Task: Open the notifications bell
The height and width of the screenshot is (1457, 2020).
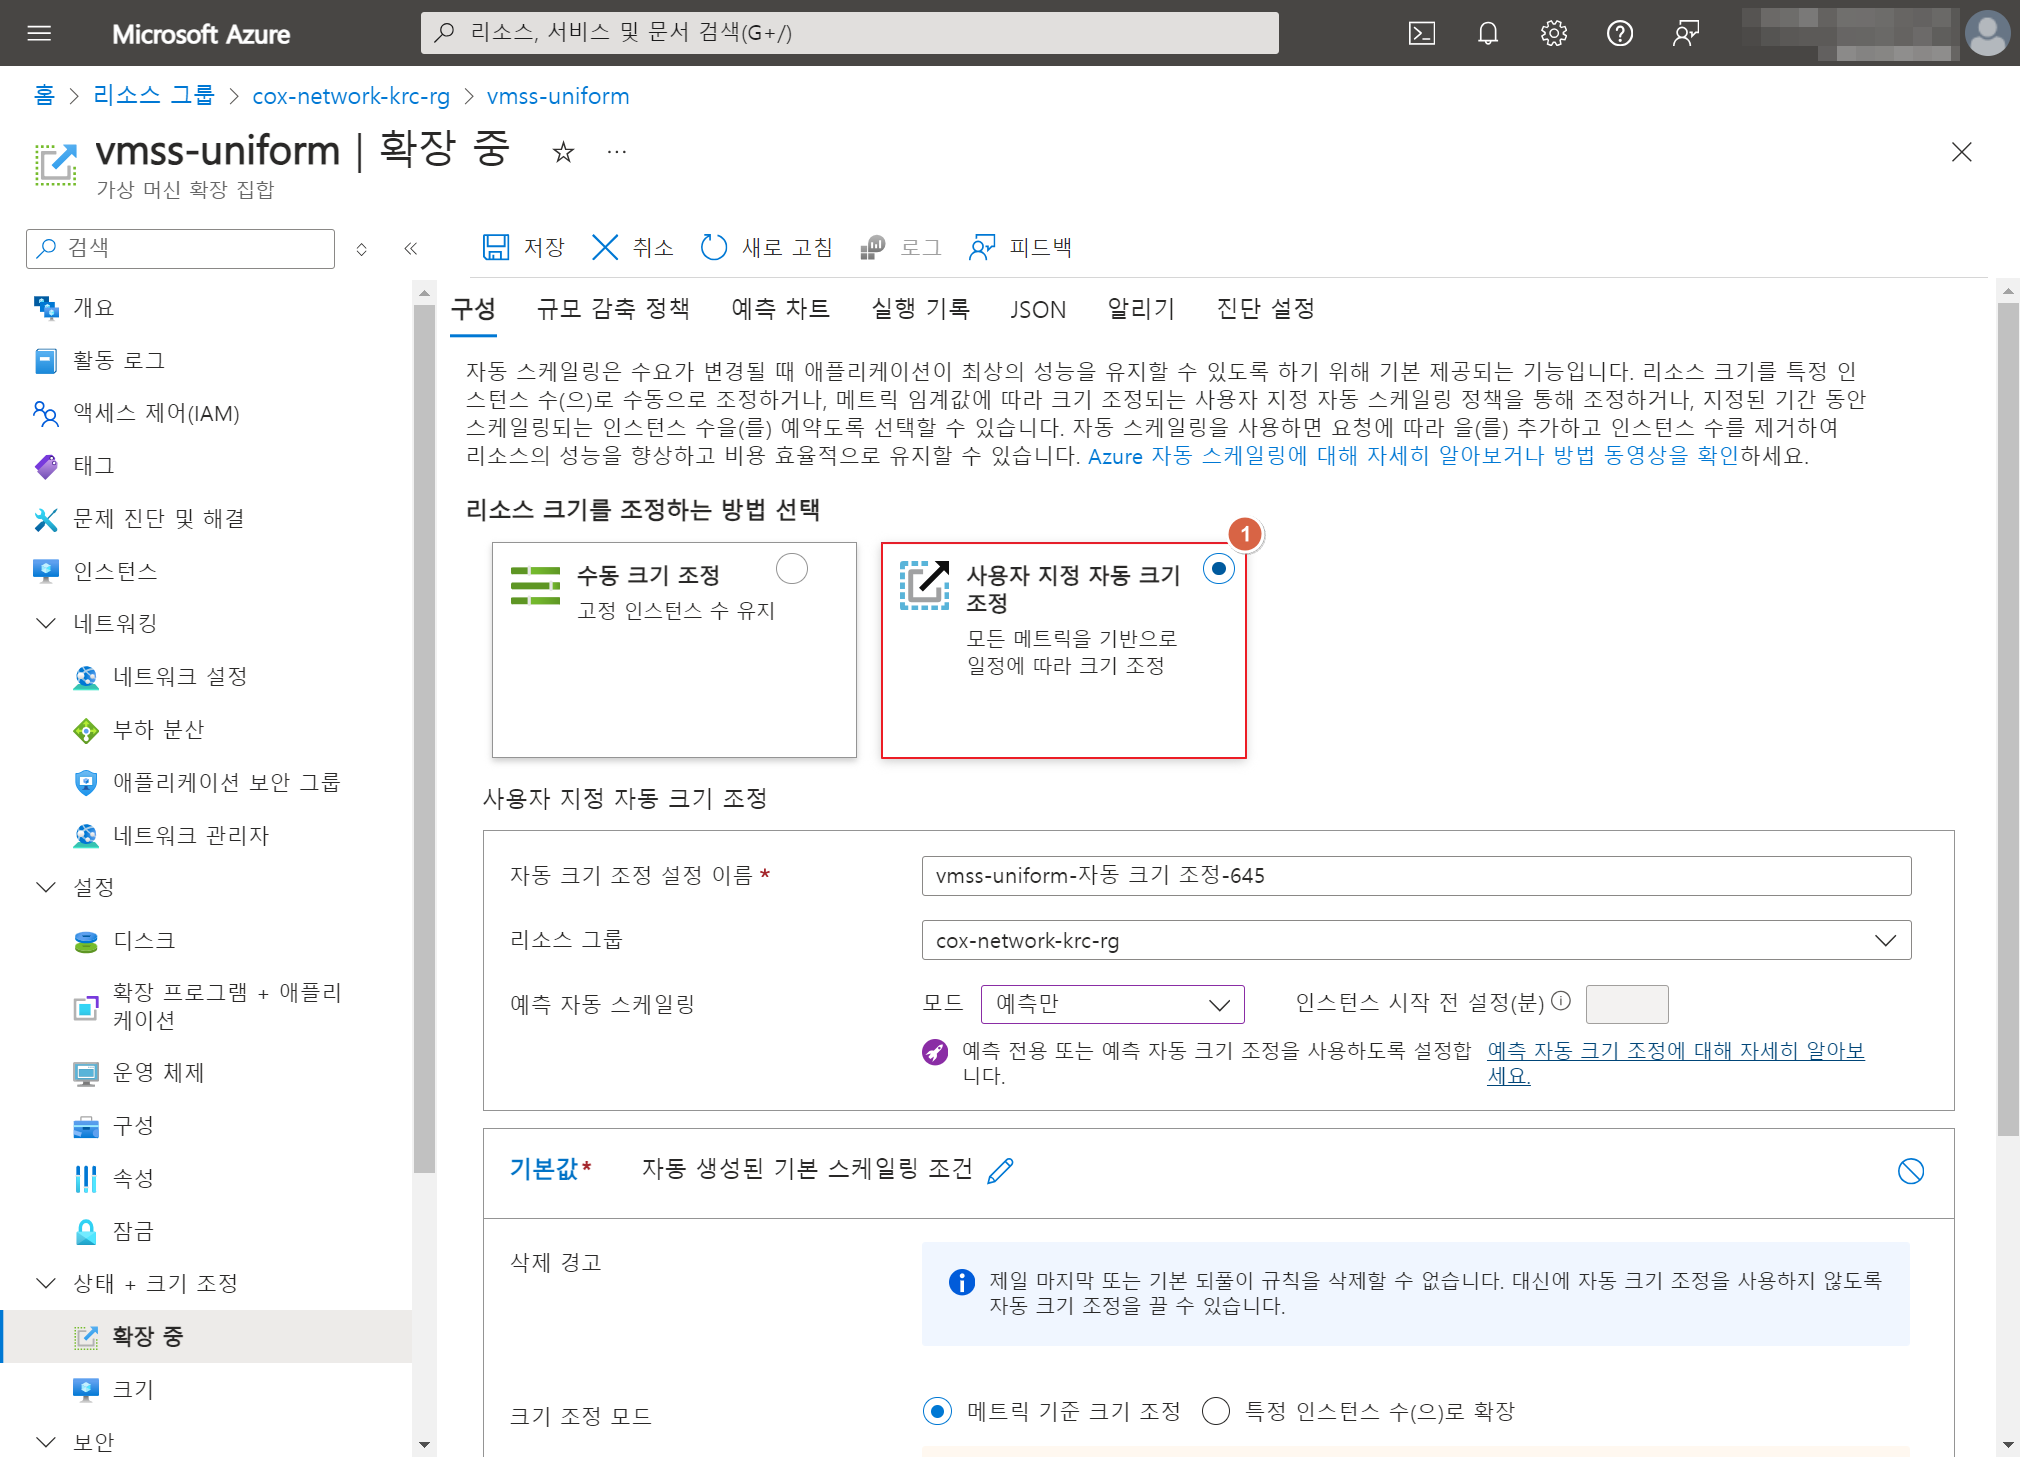Action: (1487, 34)
